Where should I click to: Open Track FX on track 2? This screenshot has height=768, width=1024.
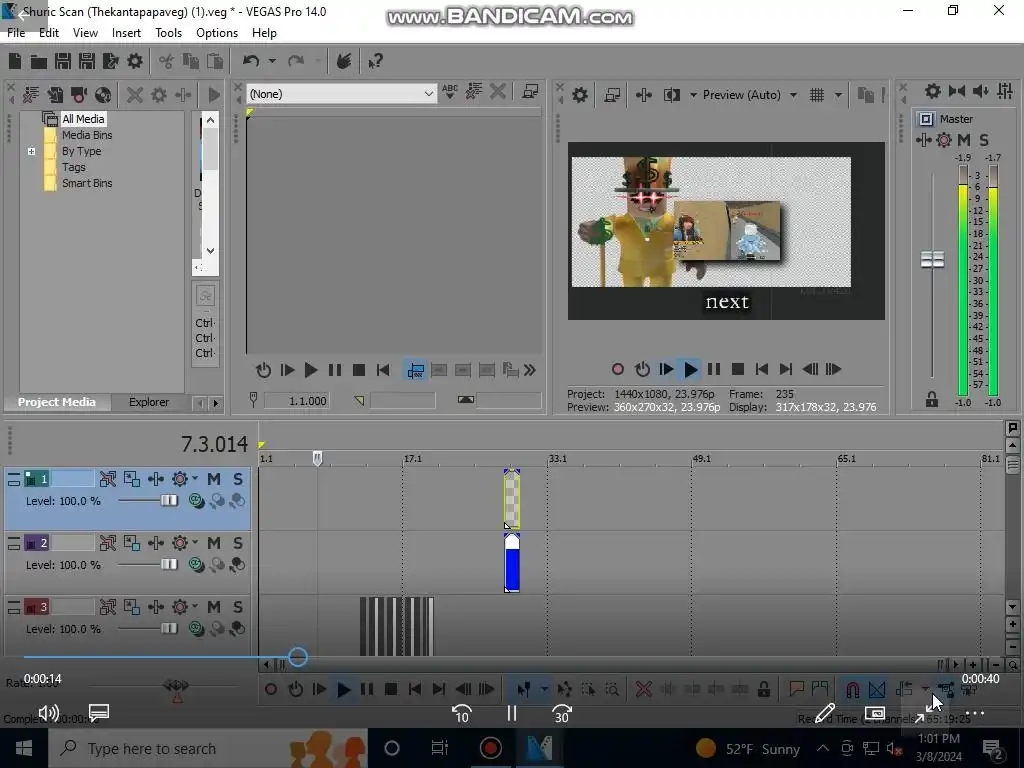pyautogui.click(x=180, y=543)
